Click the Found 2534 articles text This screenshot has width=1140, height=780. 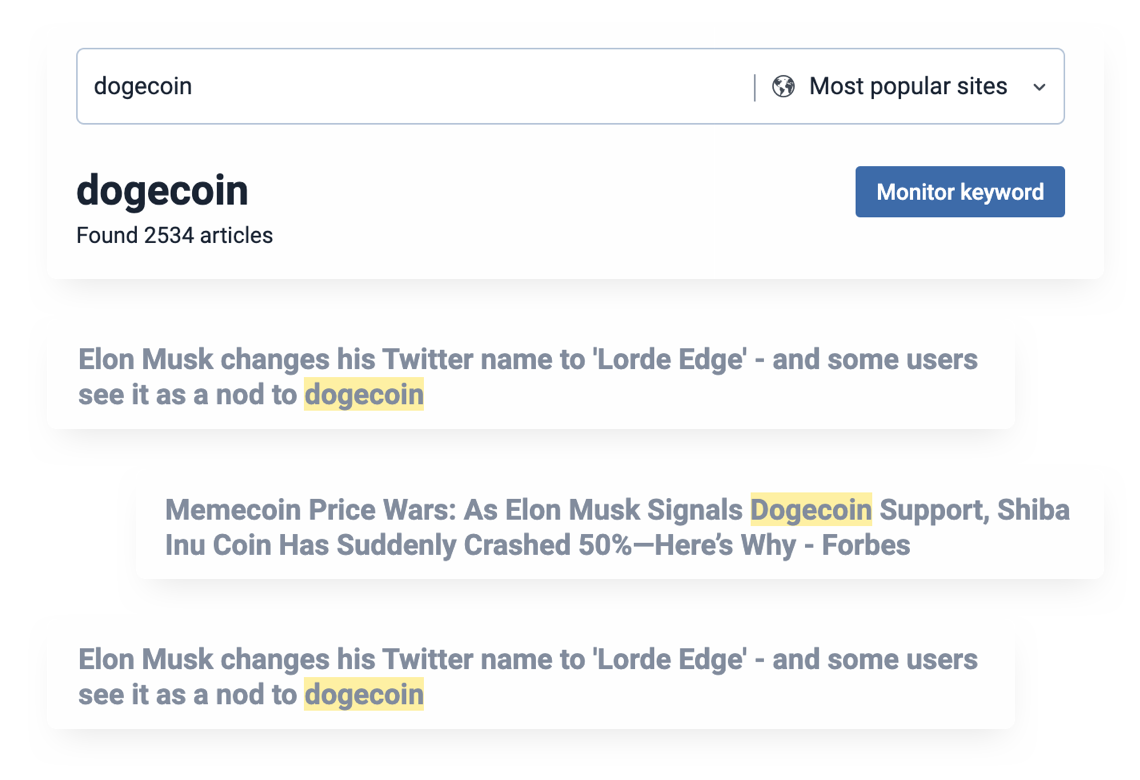pyautogui.click(x=174, y=236)
